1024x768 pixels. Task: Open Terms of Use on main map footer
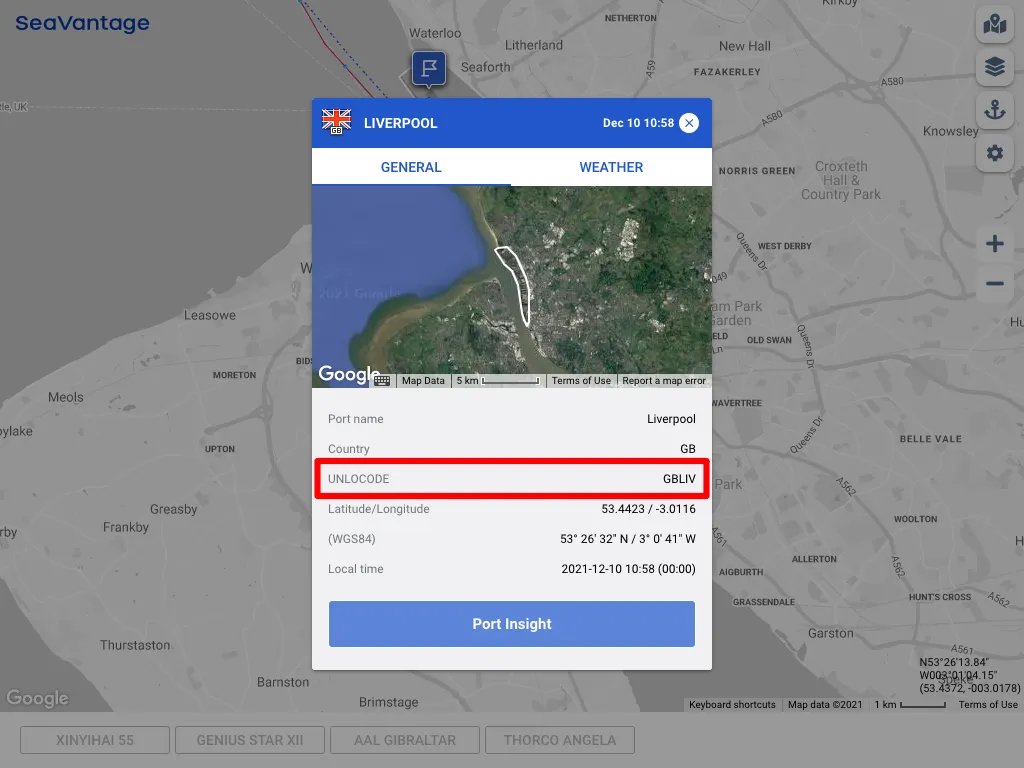click(988, 705)
